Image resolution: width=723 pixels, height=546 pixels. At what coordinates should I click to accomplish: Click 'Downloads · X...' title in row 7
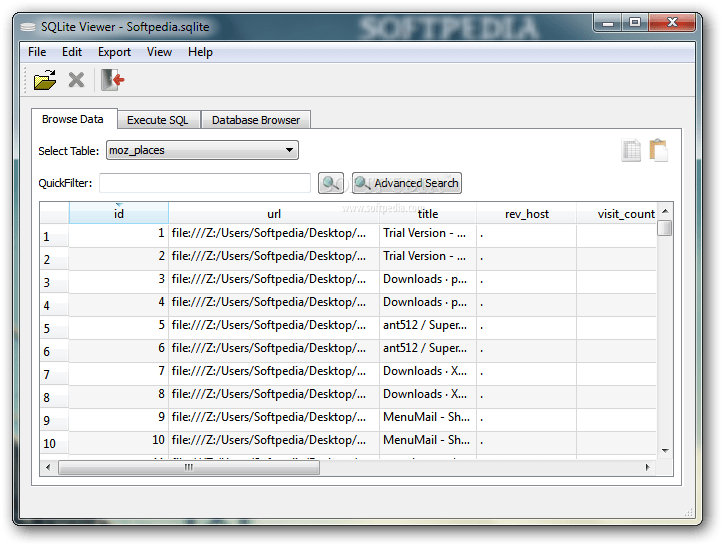pos(428,372)
